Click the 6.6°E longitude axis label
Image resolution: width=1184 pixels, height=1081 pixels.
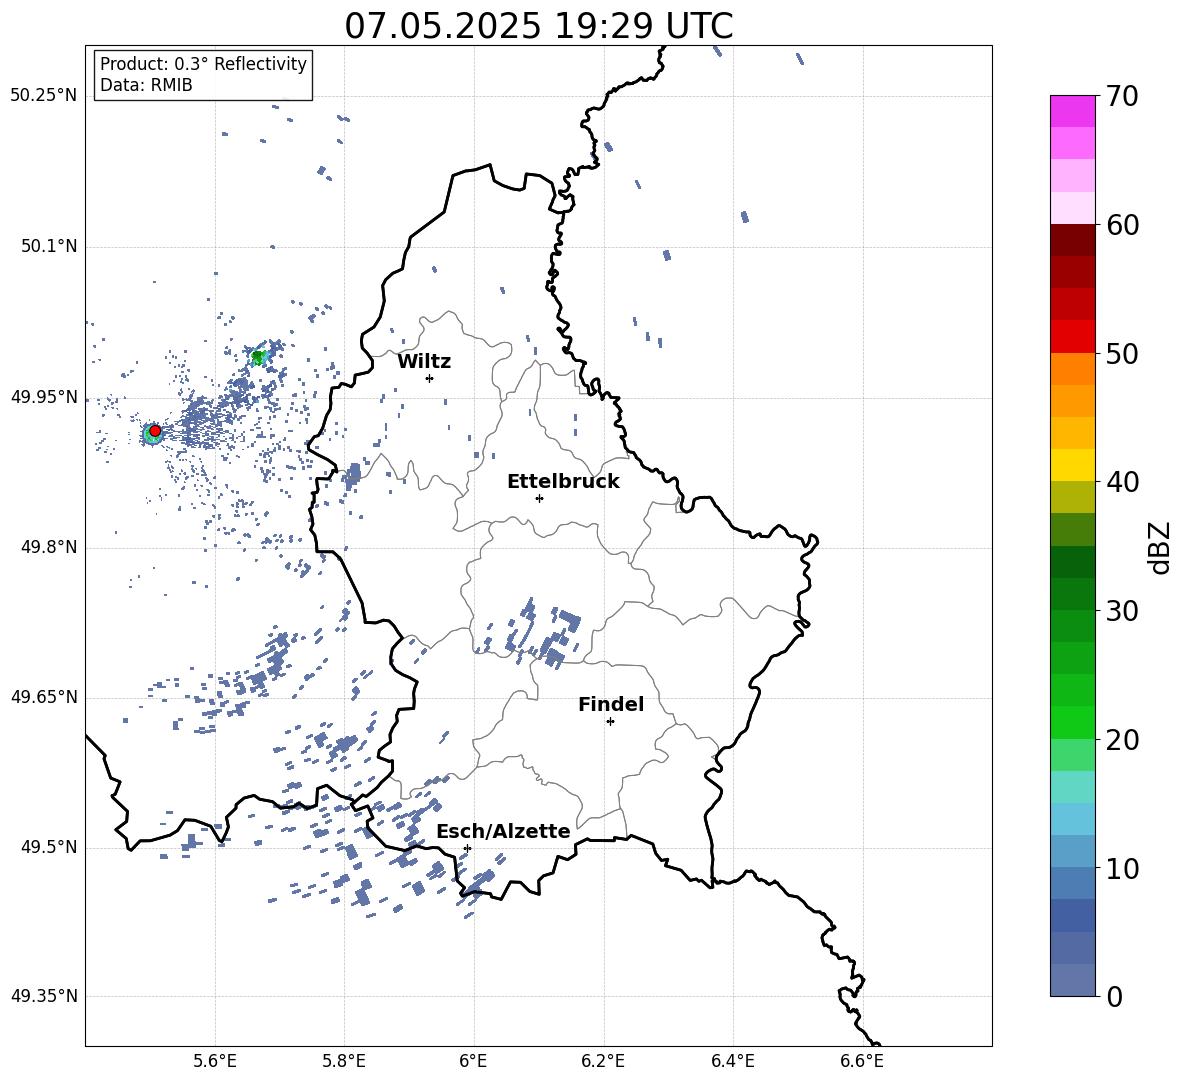click(862, 1061)
